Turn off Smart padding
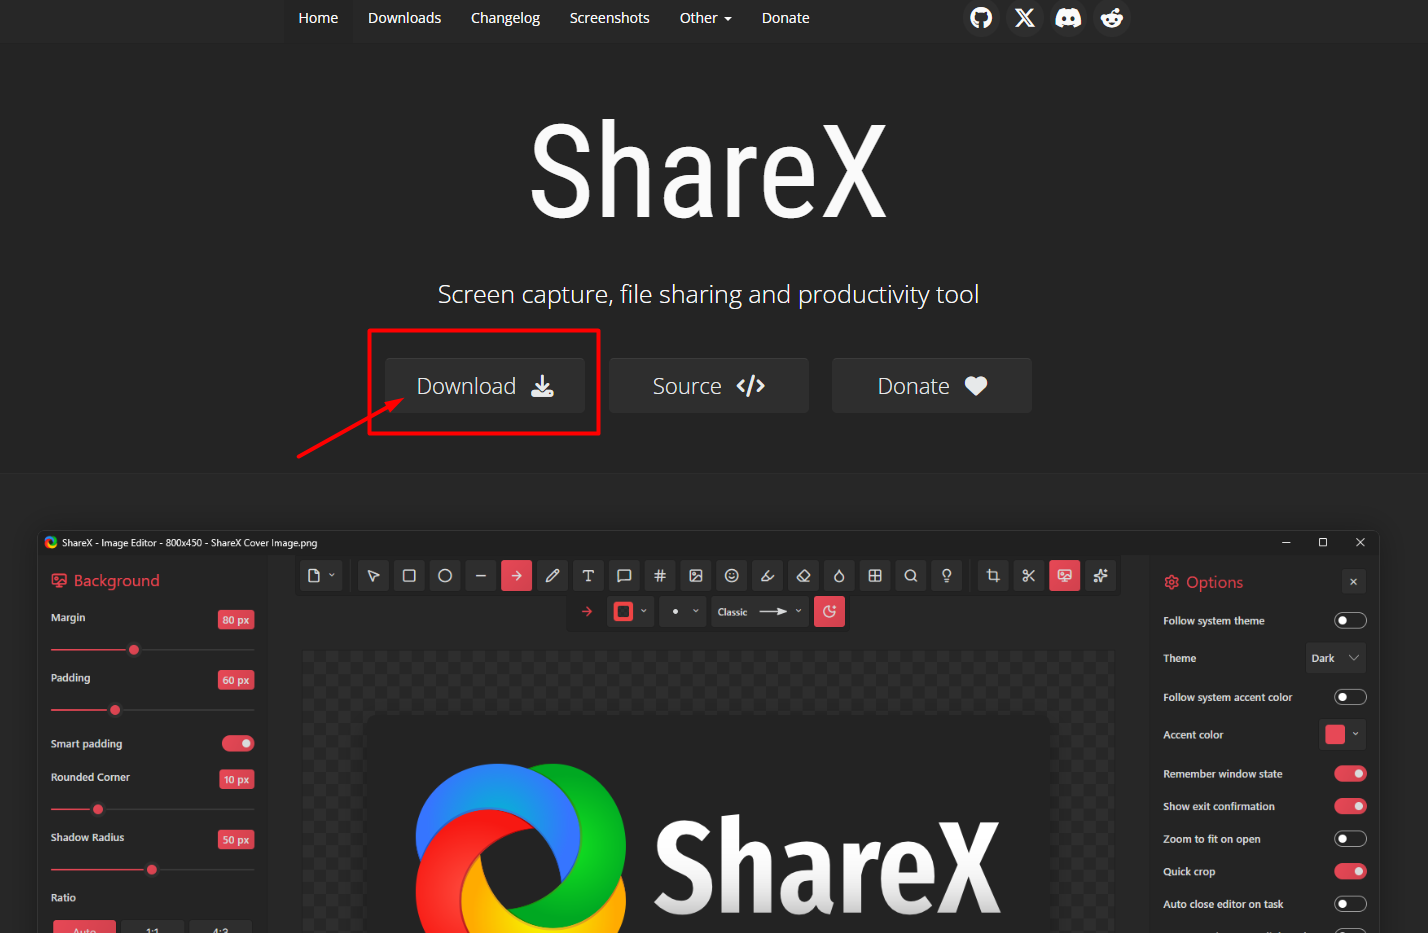 [x=238, y=743]
